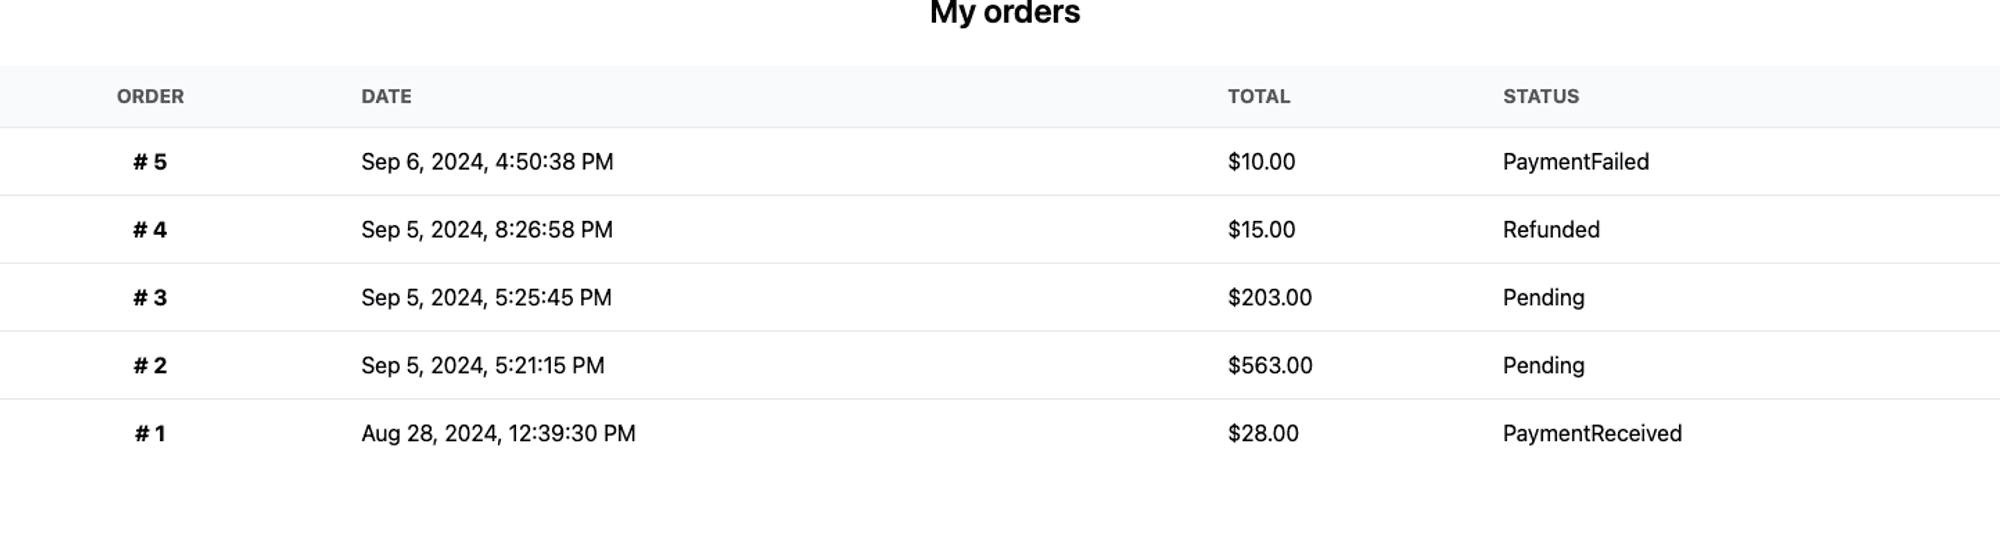Open order # 5 details
The height and width of the screenshot is (545, 2000).
(x=150, y=162)
